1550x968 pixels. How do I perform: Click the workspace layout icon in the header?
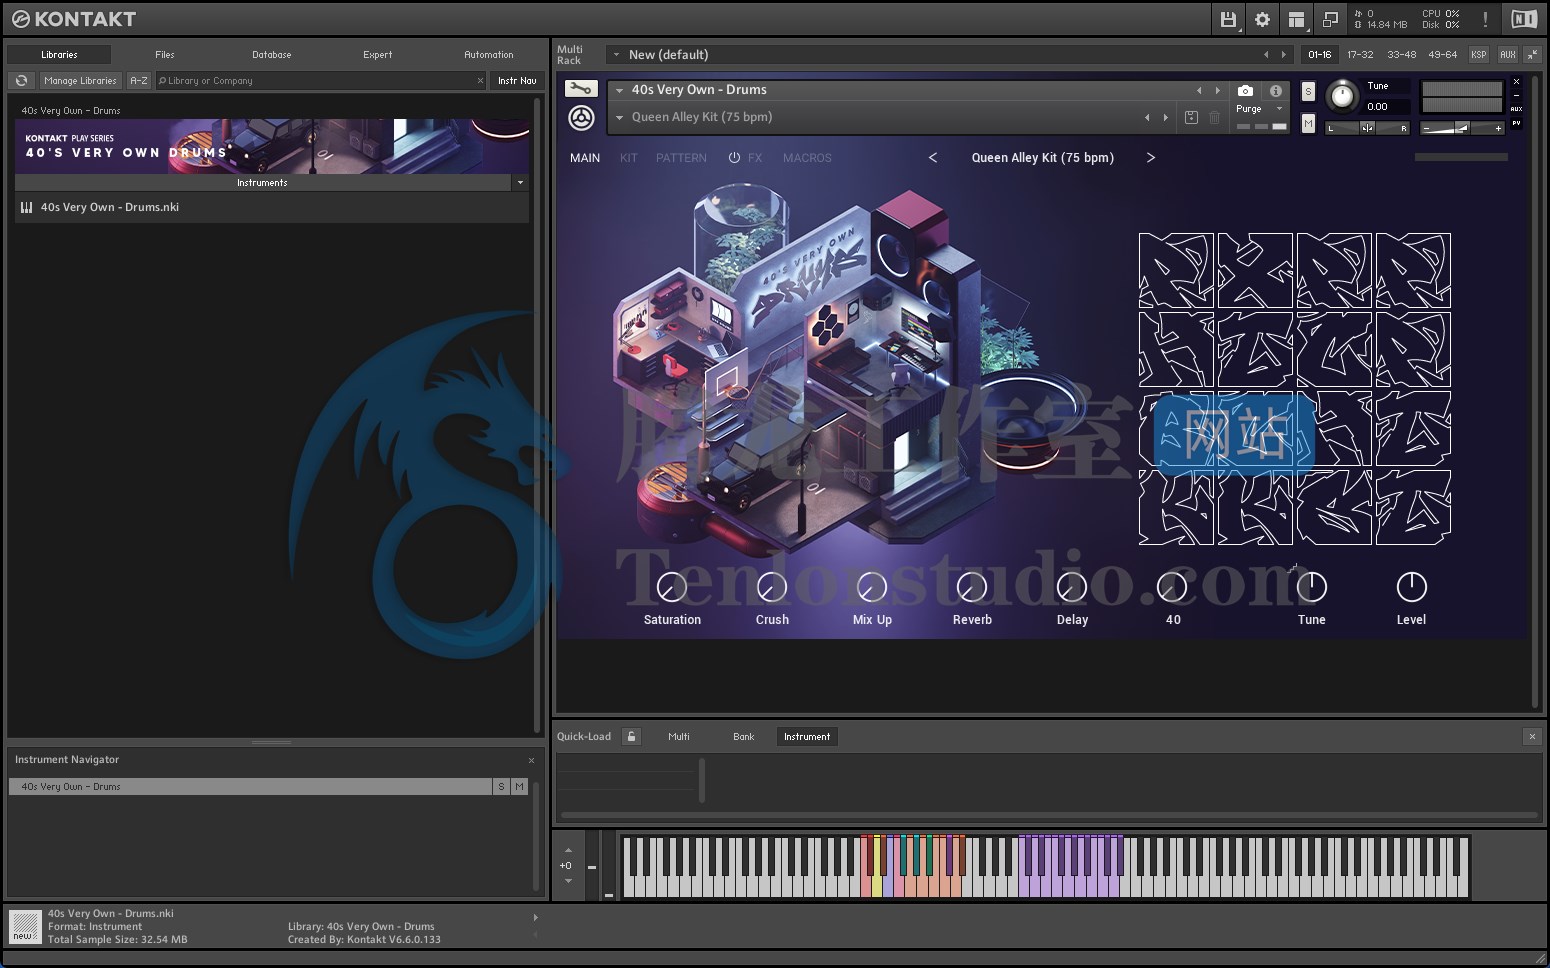tap(1296, 18)
